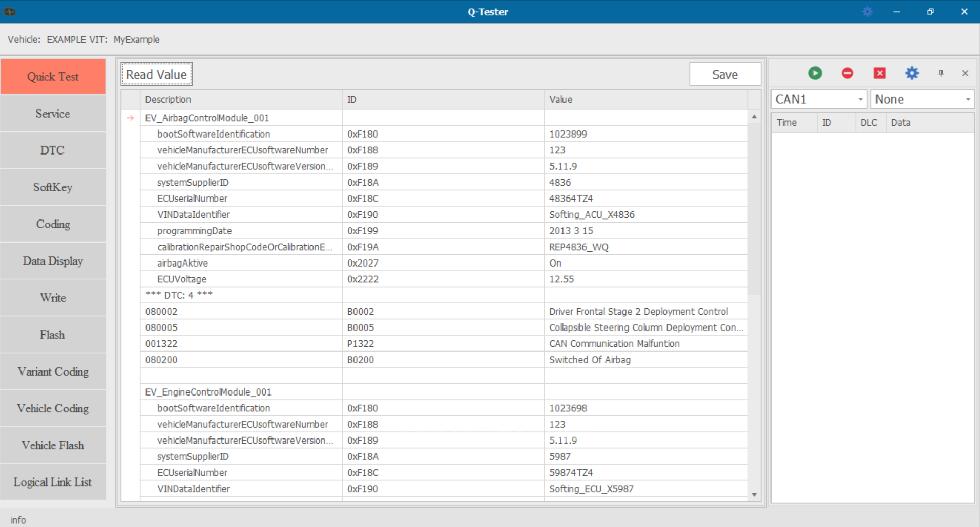Click the red row indicator arrow
Image resolution: width=980 pixels, height=527 pixels.
130,118
